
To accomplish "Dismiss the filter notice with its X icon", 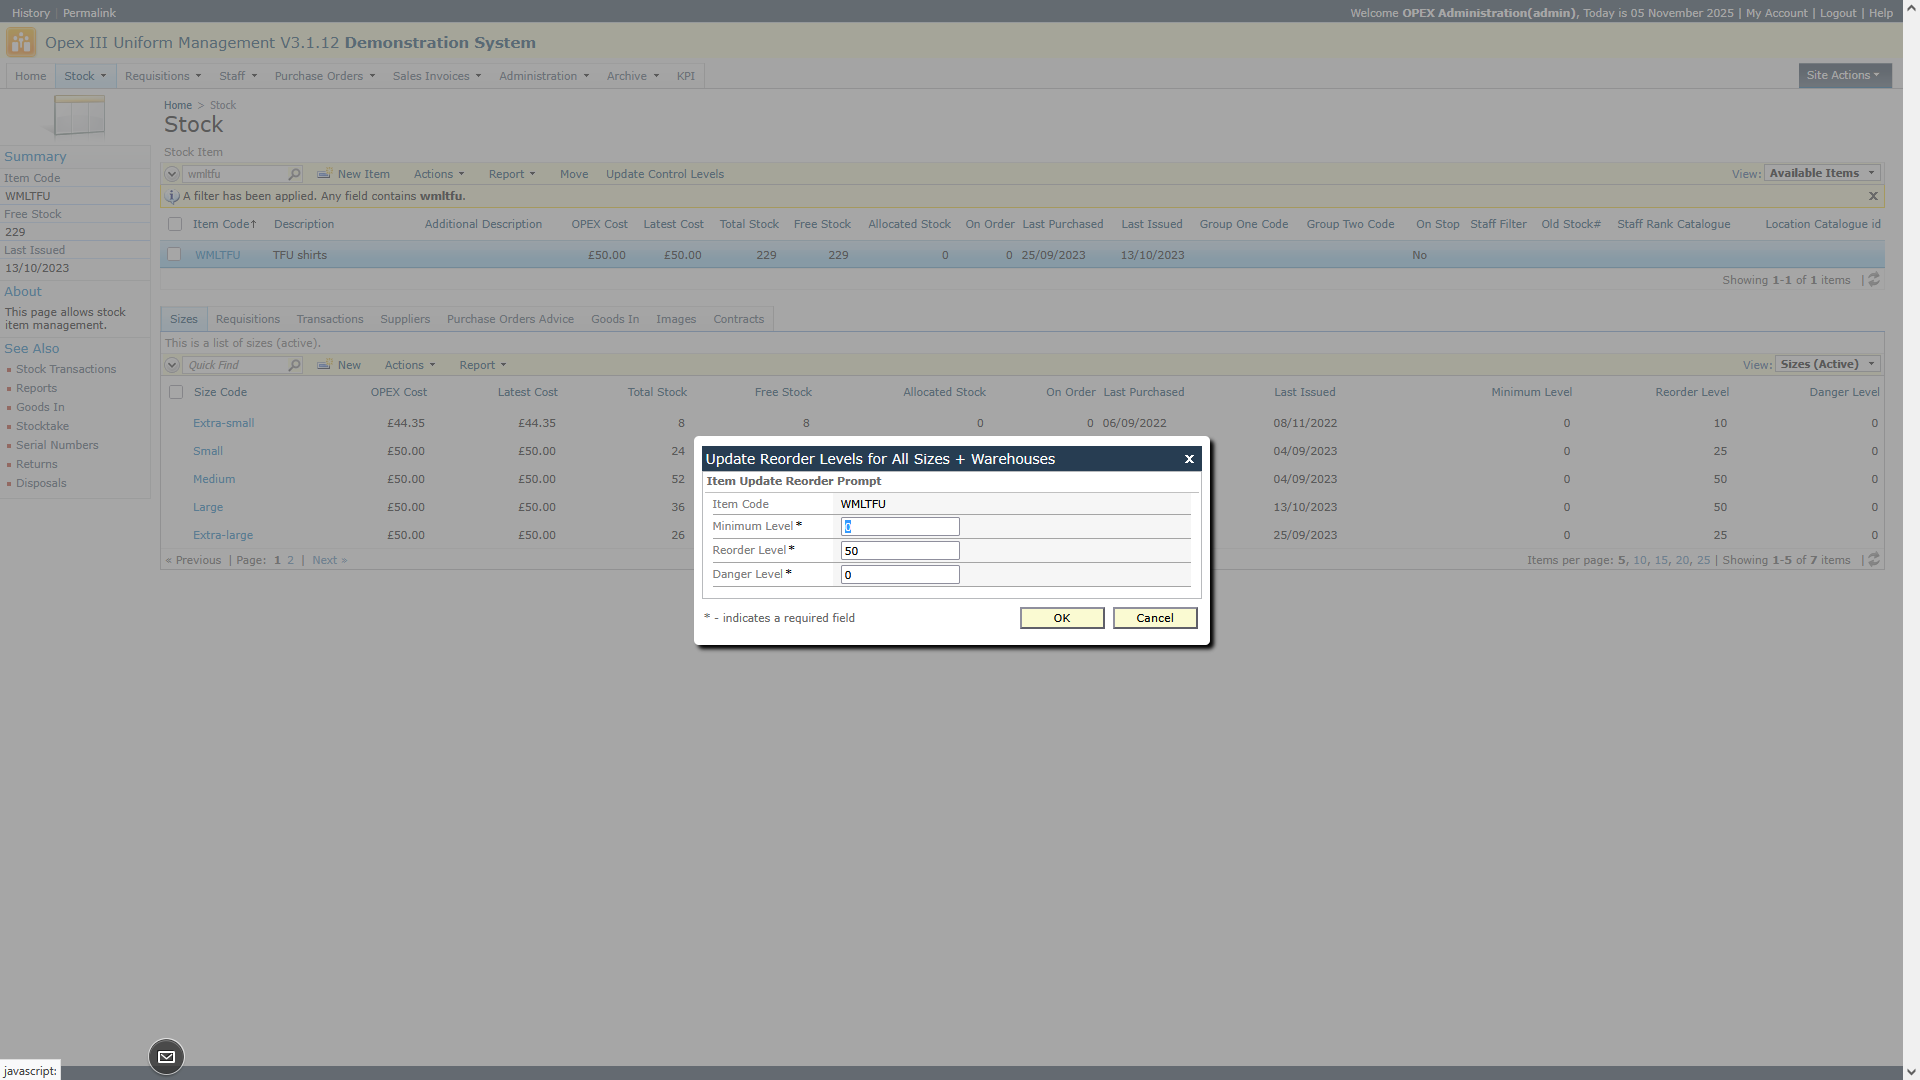I will tap(1873, 196).
